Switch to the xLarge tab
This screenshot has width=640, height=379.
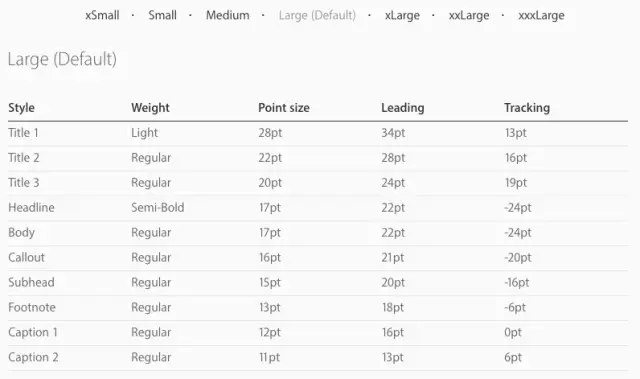[x=402, y=16]
